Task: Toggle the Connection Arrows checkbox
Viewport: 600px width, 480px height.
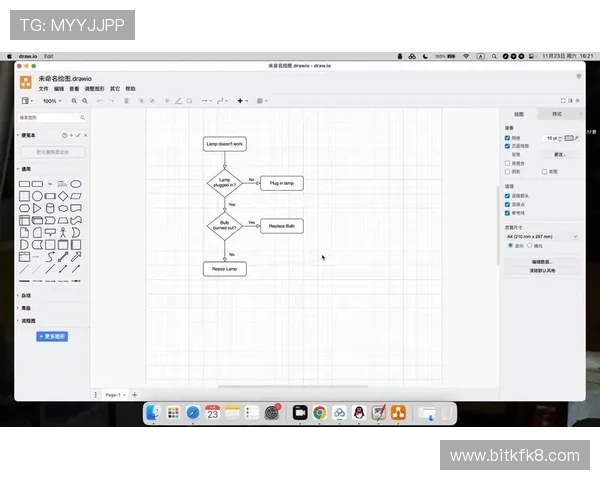Action: coord(507,196)
